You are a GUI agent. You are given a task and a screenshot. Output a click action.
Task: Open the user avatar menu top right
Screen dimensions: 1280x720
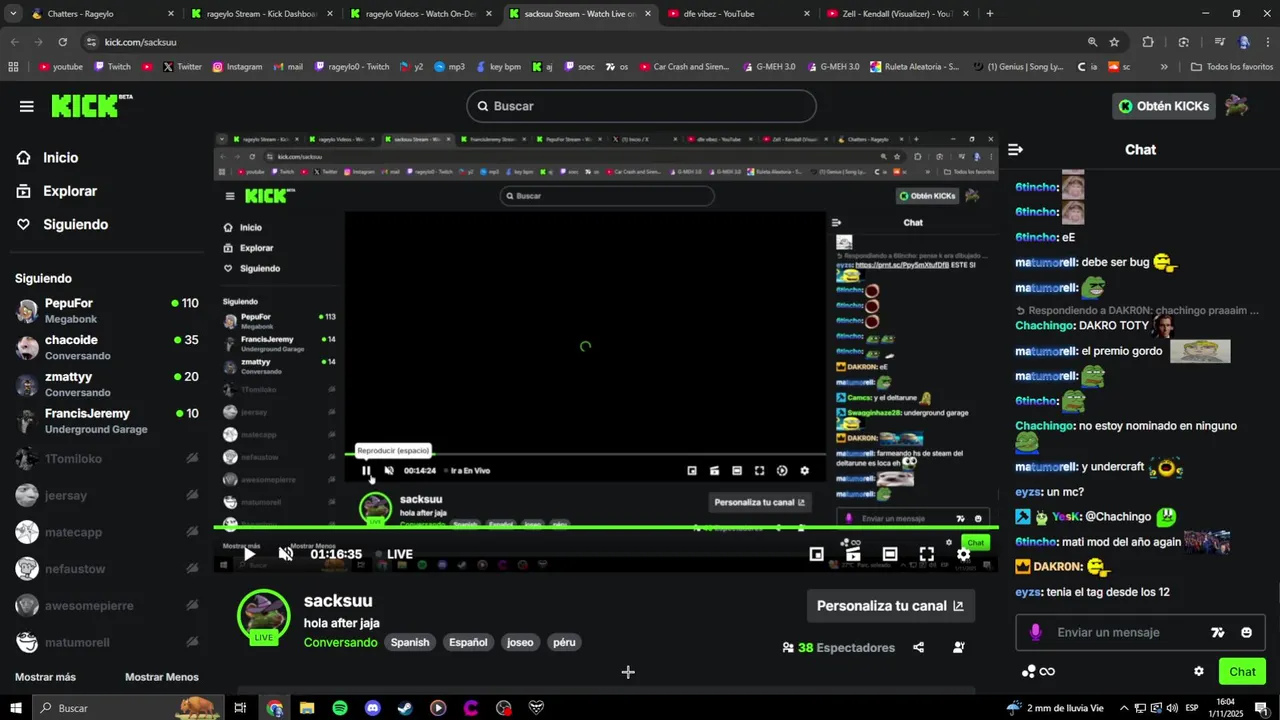(x=1237, y=106)
